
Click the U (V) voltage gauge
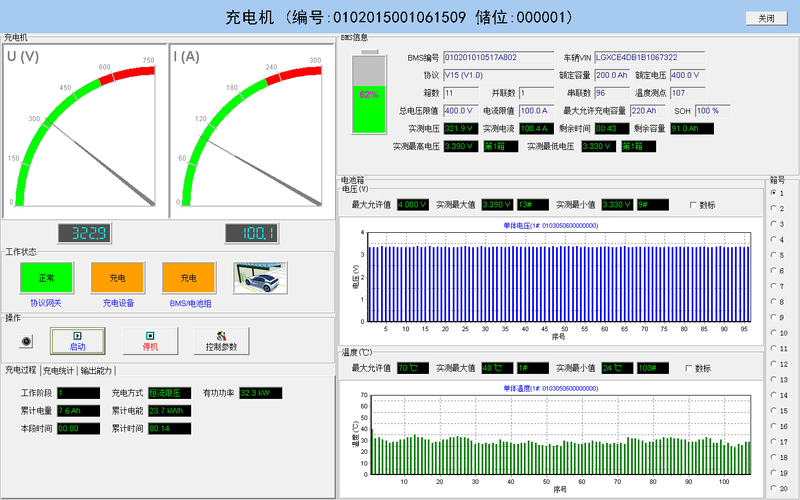point(85,131)
